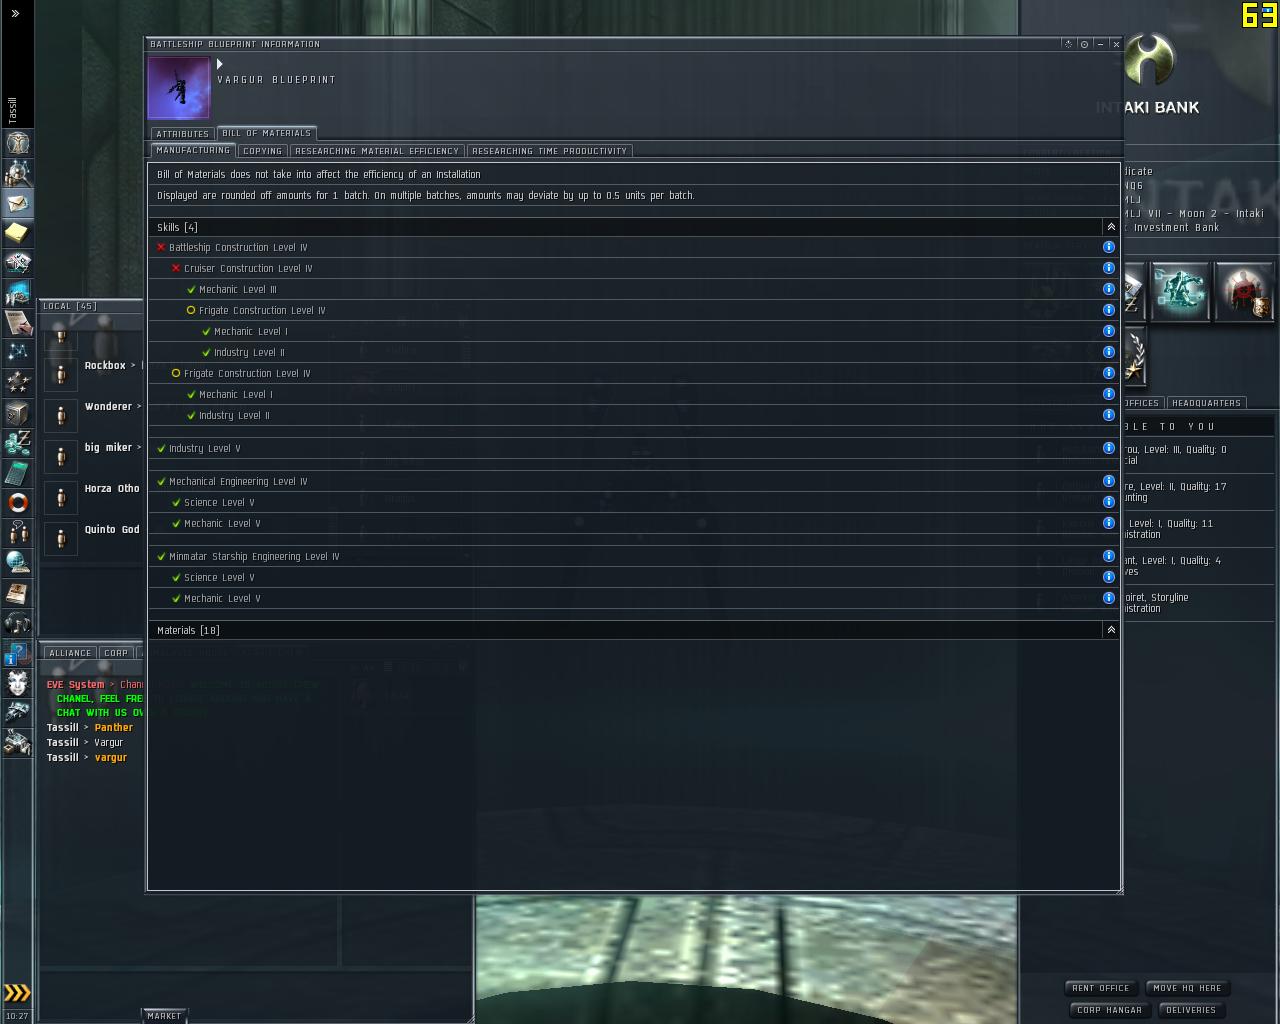Image resolution: width=1280 pixels, height=1024 pixels.
Task: Click the orange Panther link in chat
Action: tap(114, 728)
